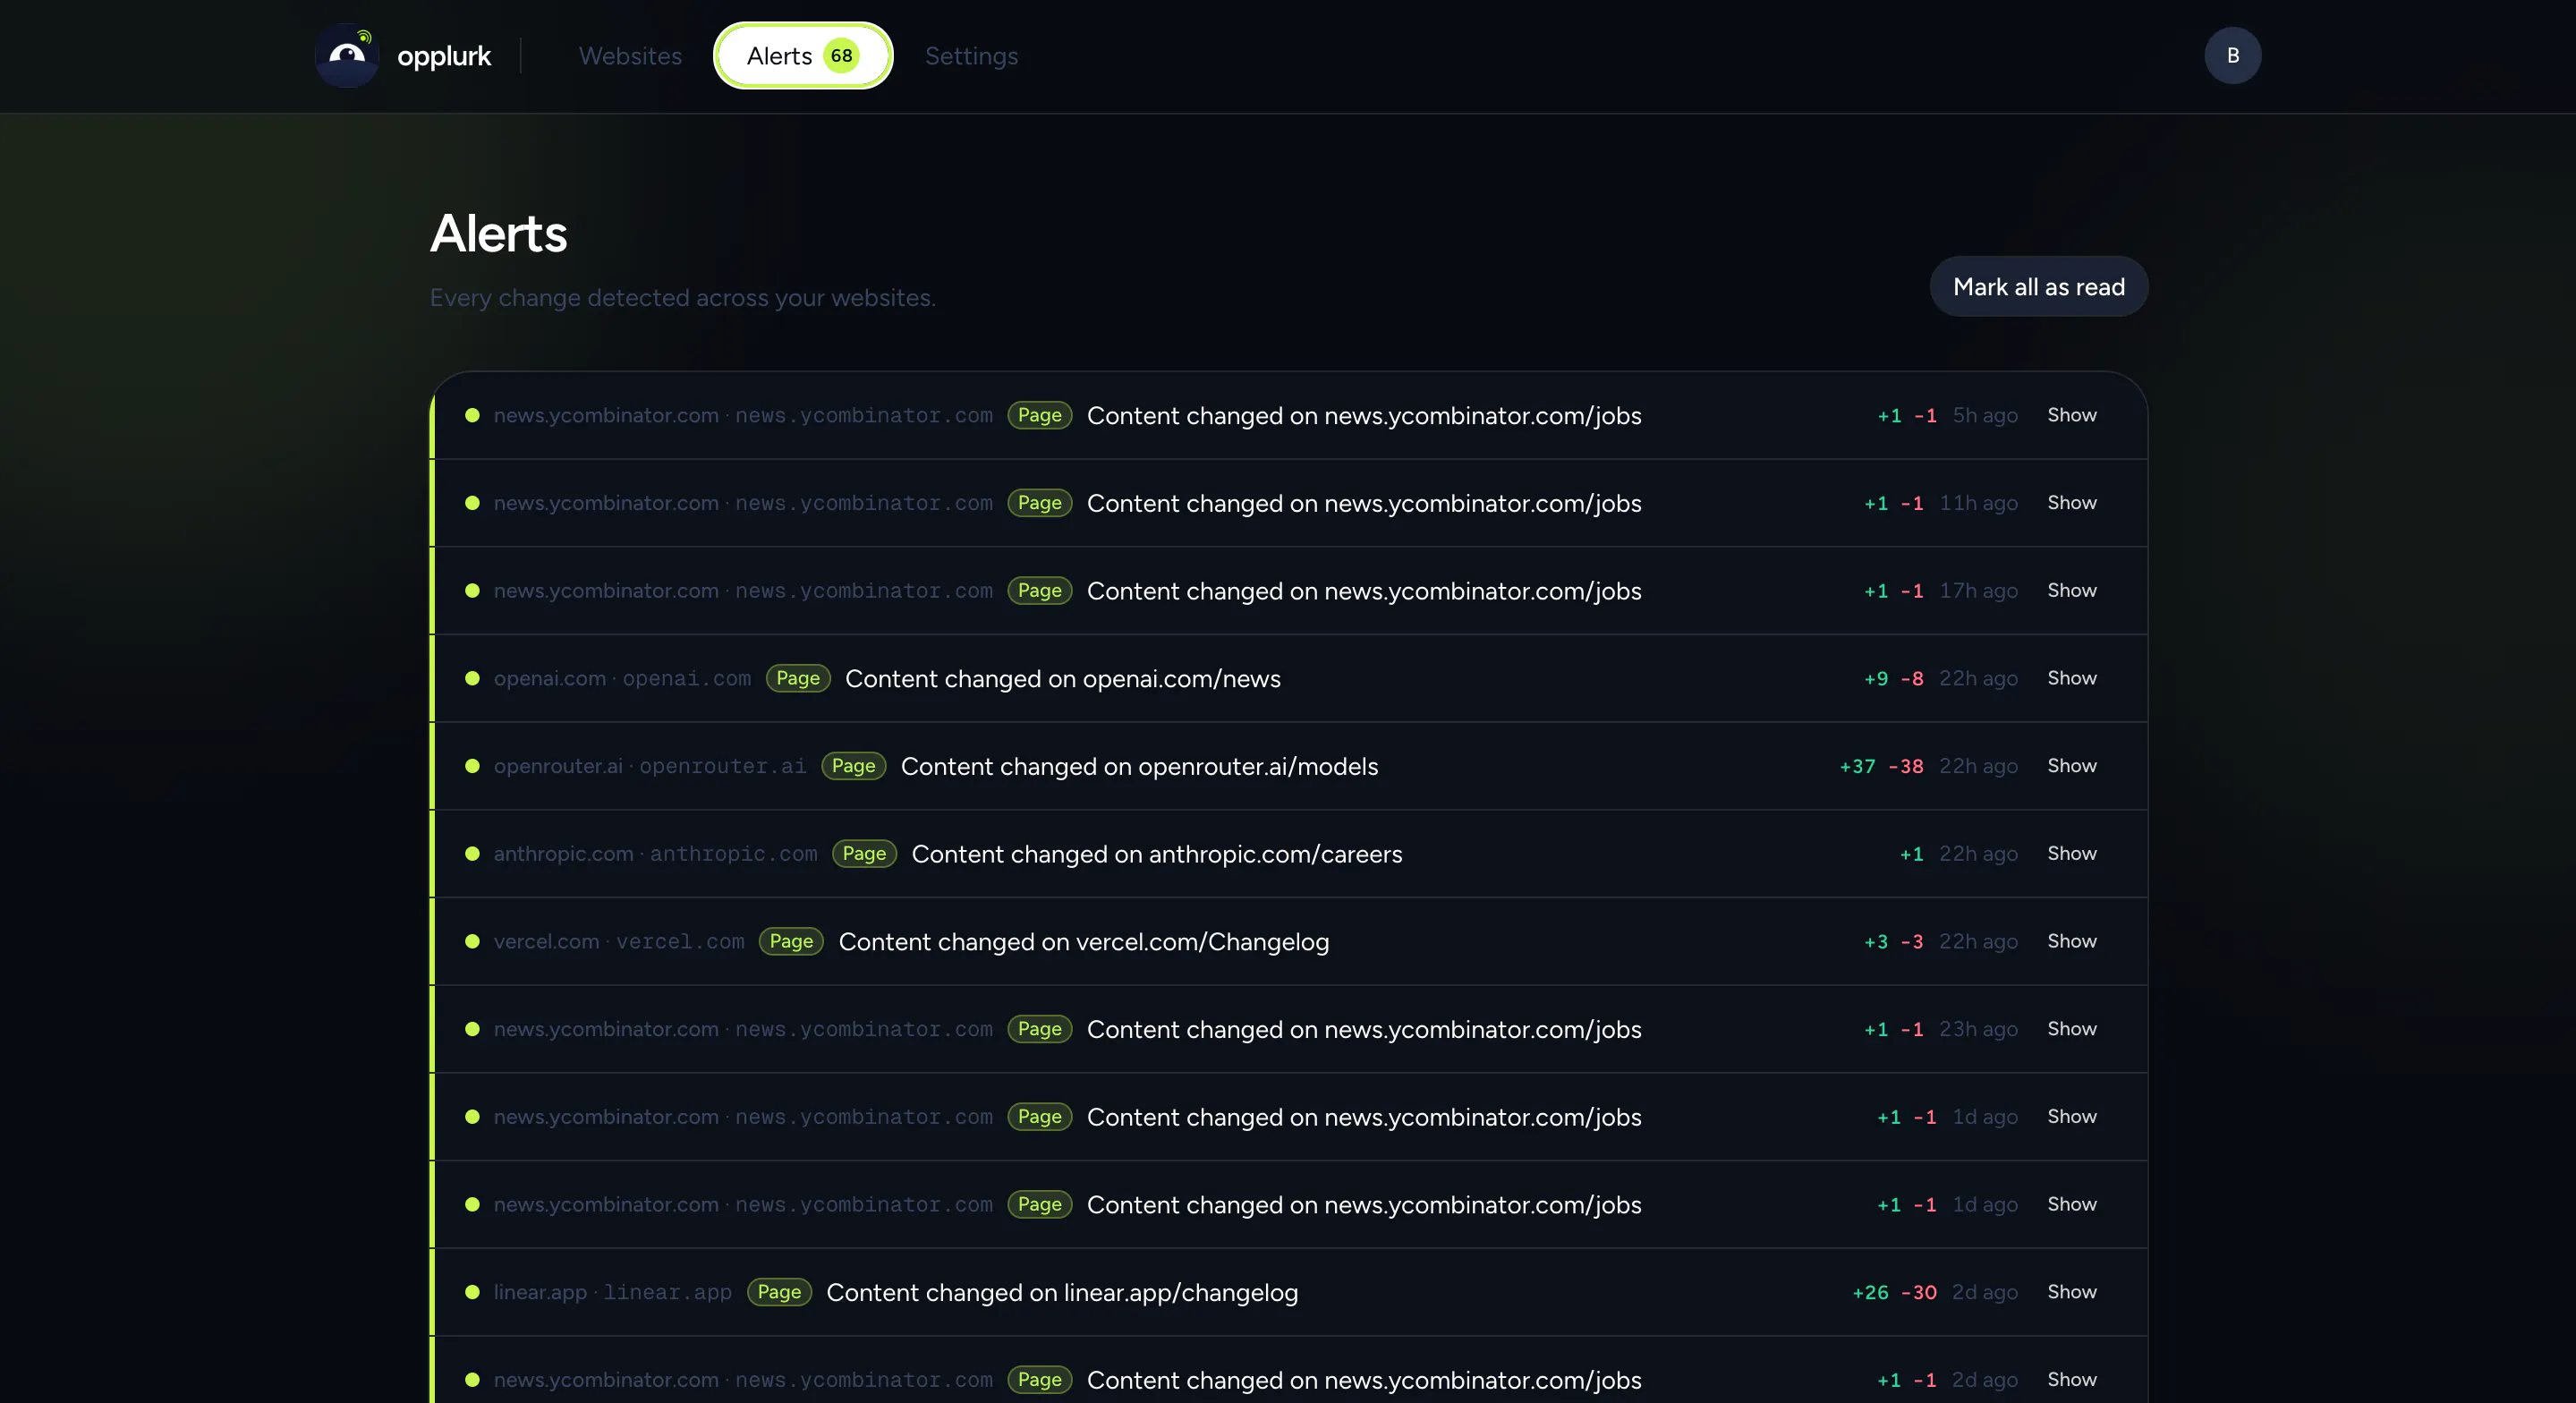Click the Page badge on the anthropic.com alert

pyautogui.click(x=864, y=853)
